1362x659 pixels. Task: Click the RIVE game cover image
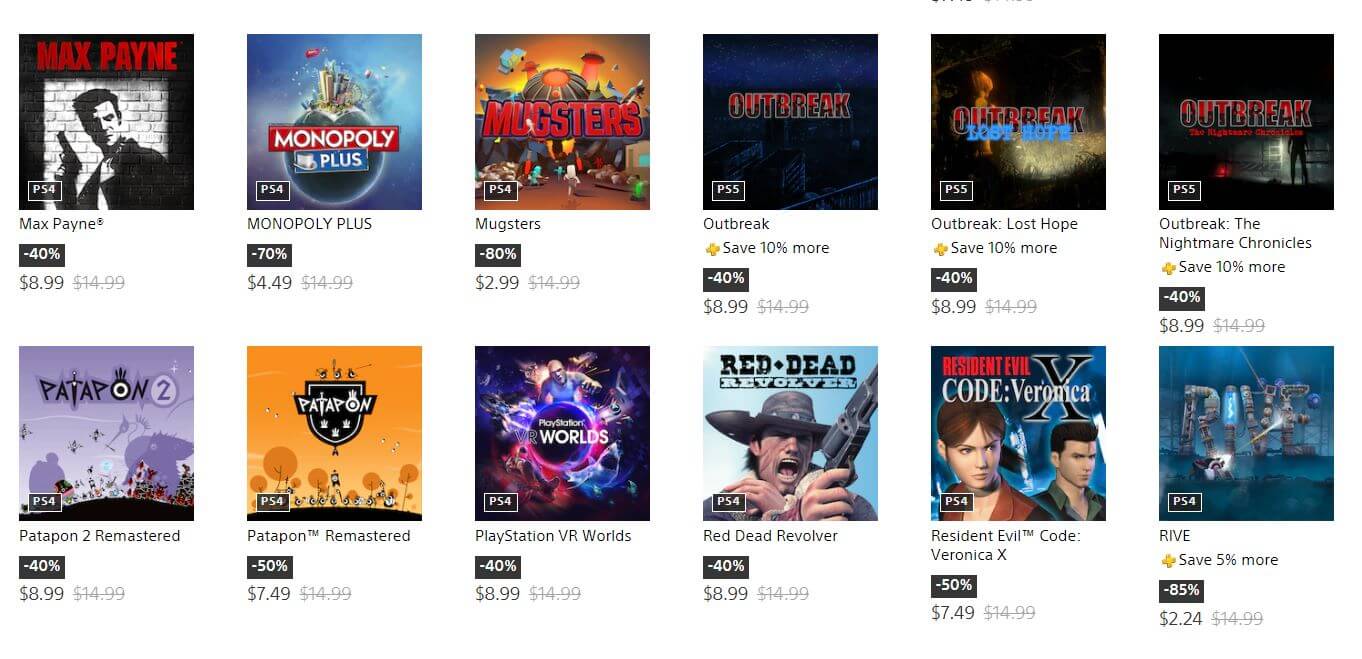1246,434
